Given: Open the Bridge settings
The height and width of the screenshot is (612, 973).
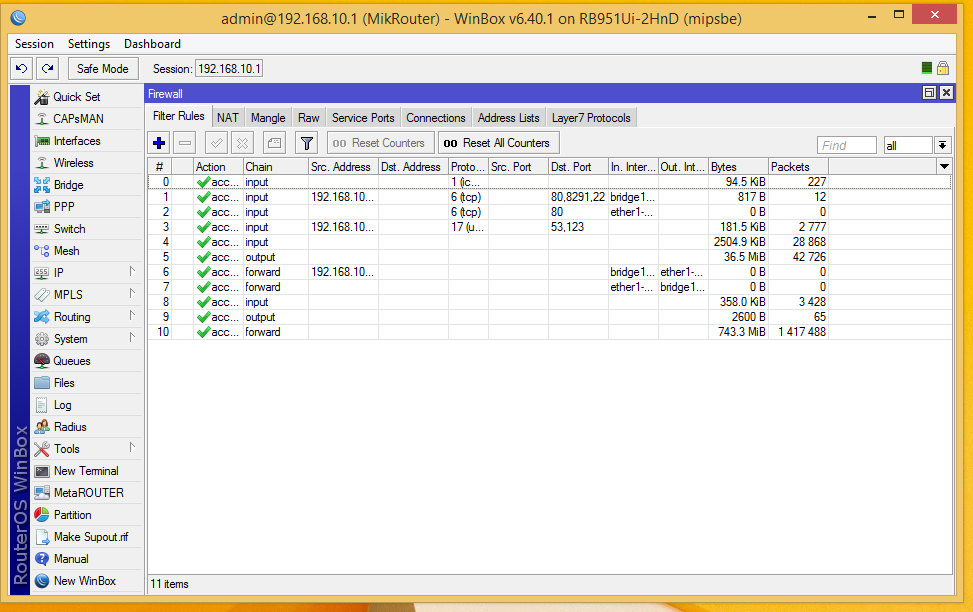Looking at the screenshot, I should click(x=87, y=185).
